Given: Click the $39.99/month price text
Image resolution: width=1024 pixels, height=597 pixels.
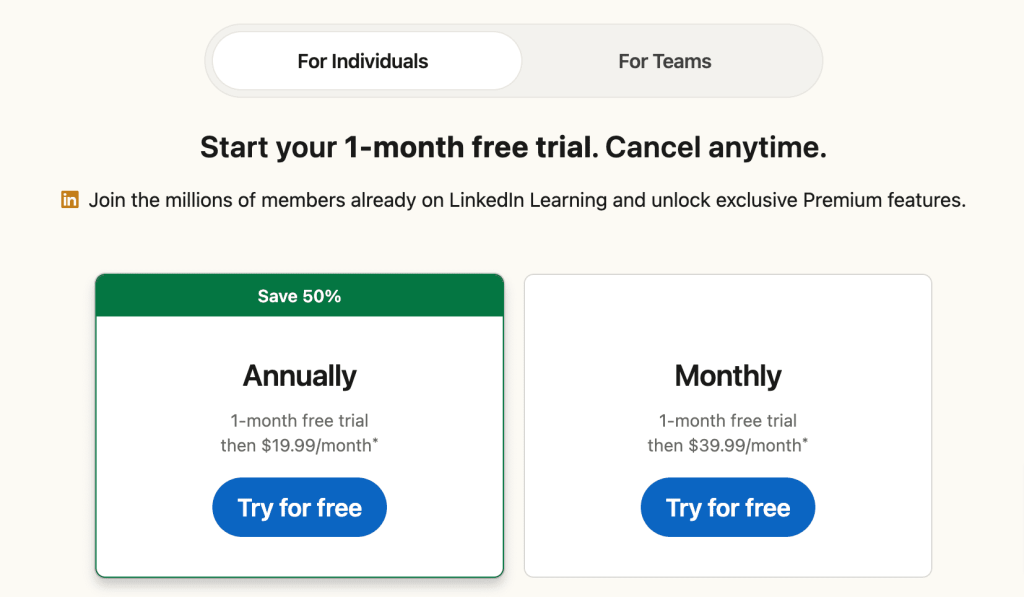Looking at the screenshot, I should coord(744,445).
